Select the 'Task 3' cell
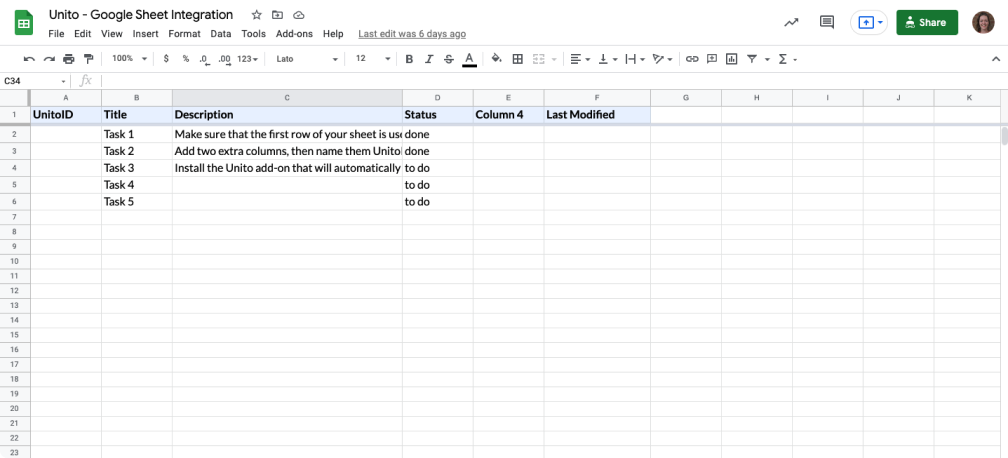1008x458 pixels. point(137,168)
